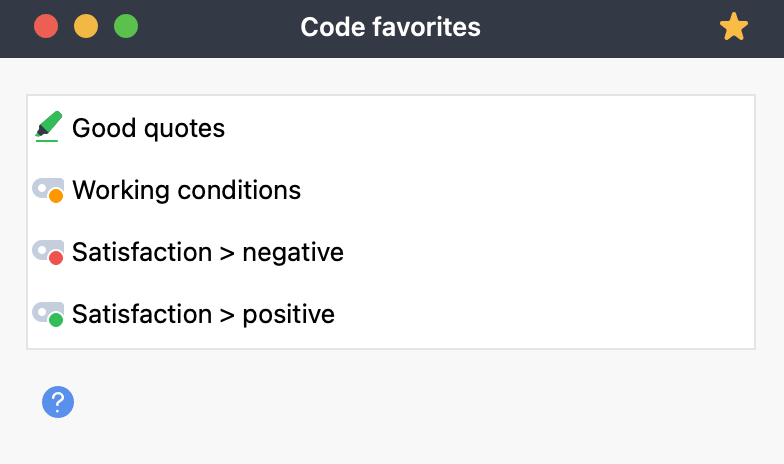Screen dimensions: 784x464
Task: Click the green highlighter icon for Good quotes
Action: (x=48, y=127)
